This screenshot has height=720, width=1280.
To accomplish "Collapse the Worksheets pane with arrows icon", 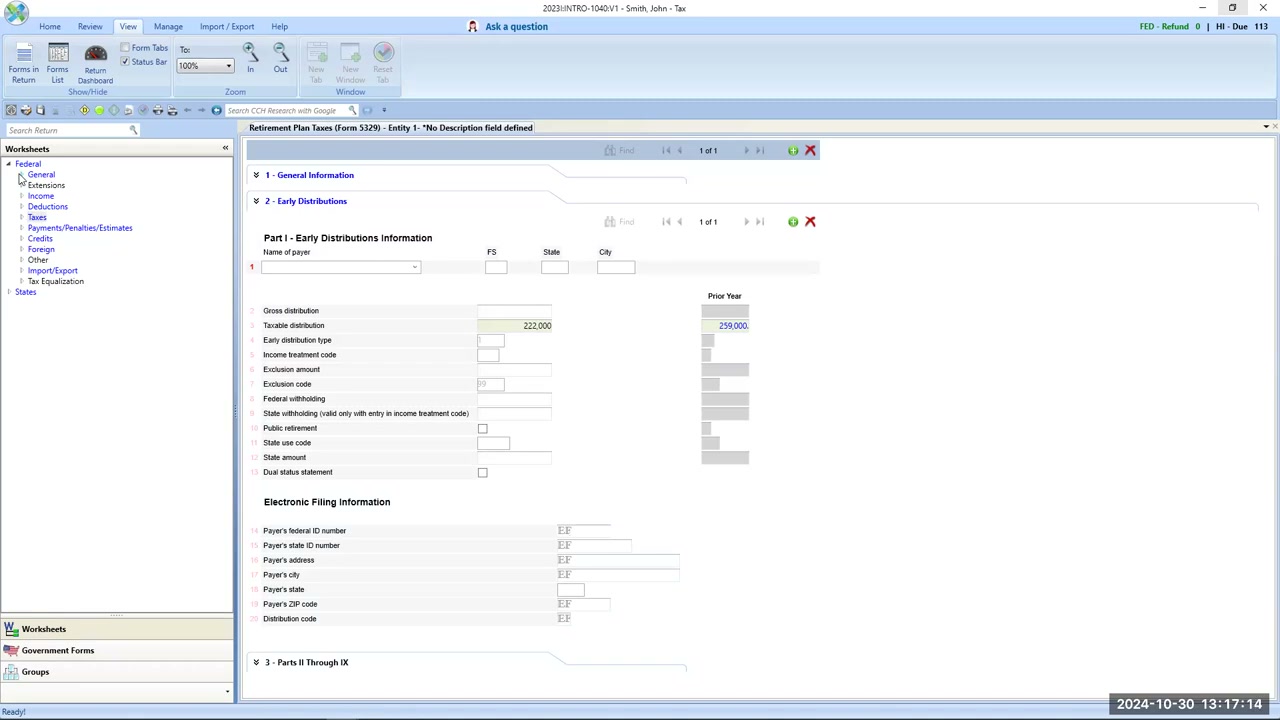I will (x=225, y=149).
